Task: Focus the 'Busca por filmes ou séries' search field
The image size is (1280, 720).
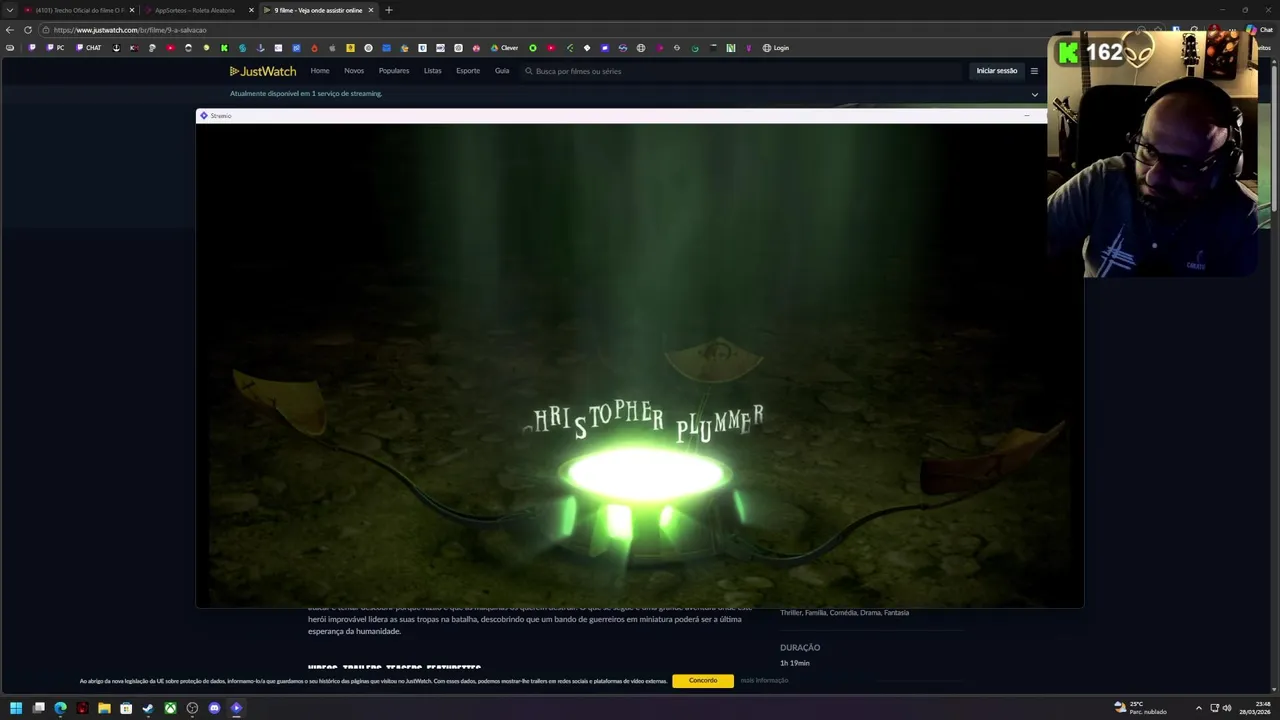Action: pyautogui.click(x=740, y=71)
